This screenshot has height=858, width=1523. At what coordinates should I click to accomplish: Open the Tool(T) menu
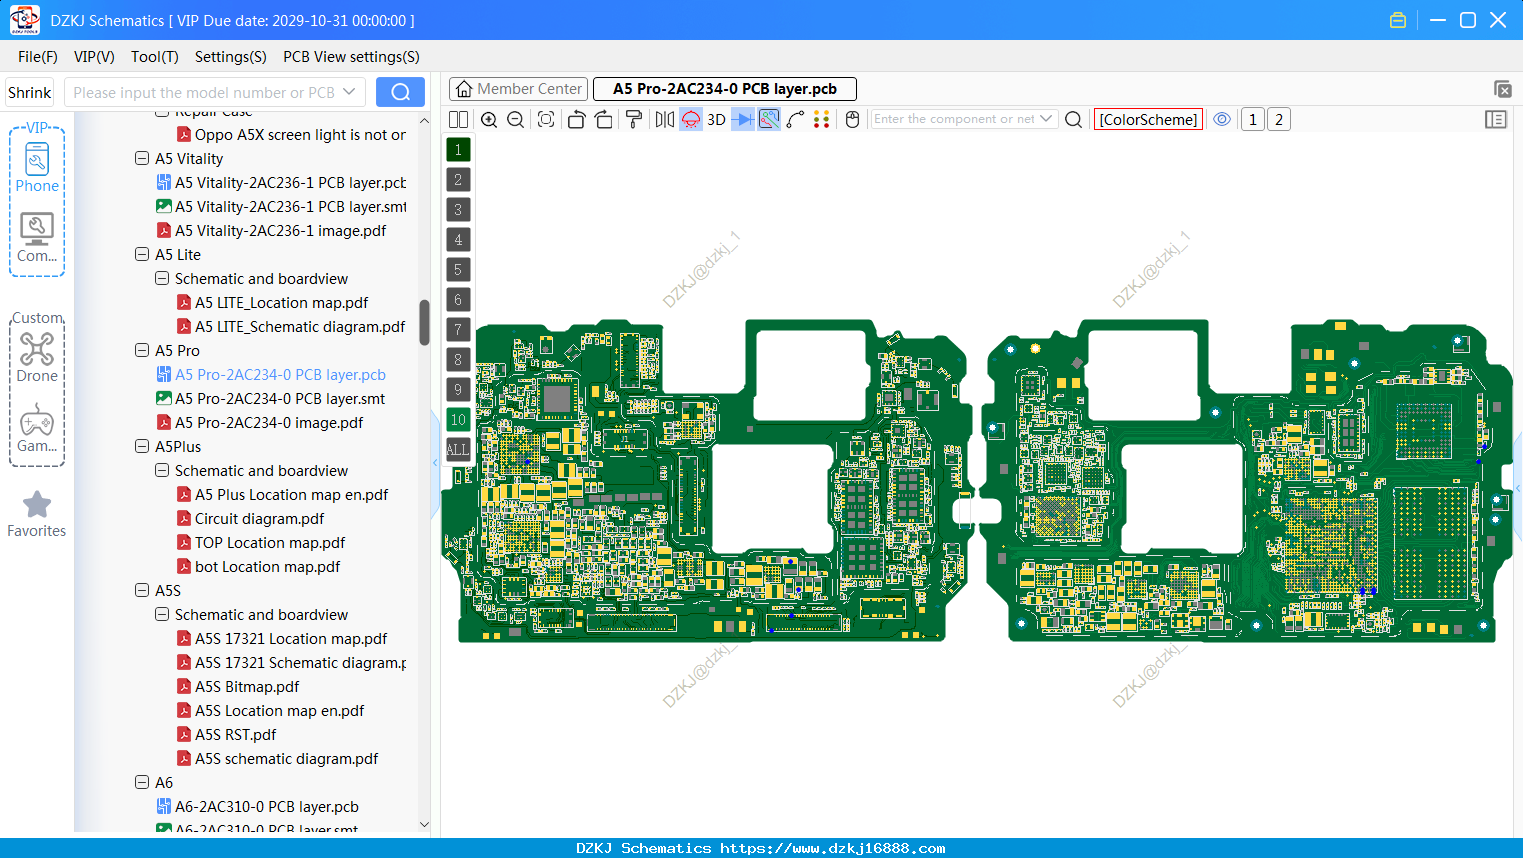(x=155, y=57)
